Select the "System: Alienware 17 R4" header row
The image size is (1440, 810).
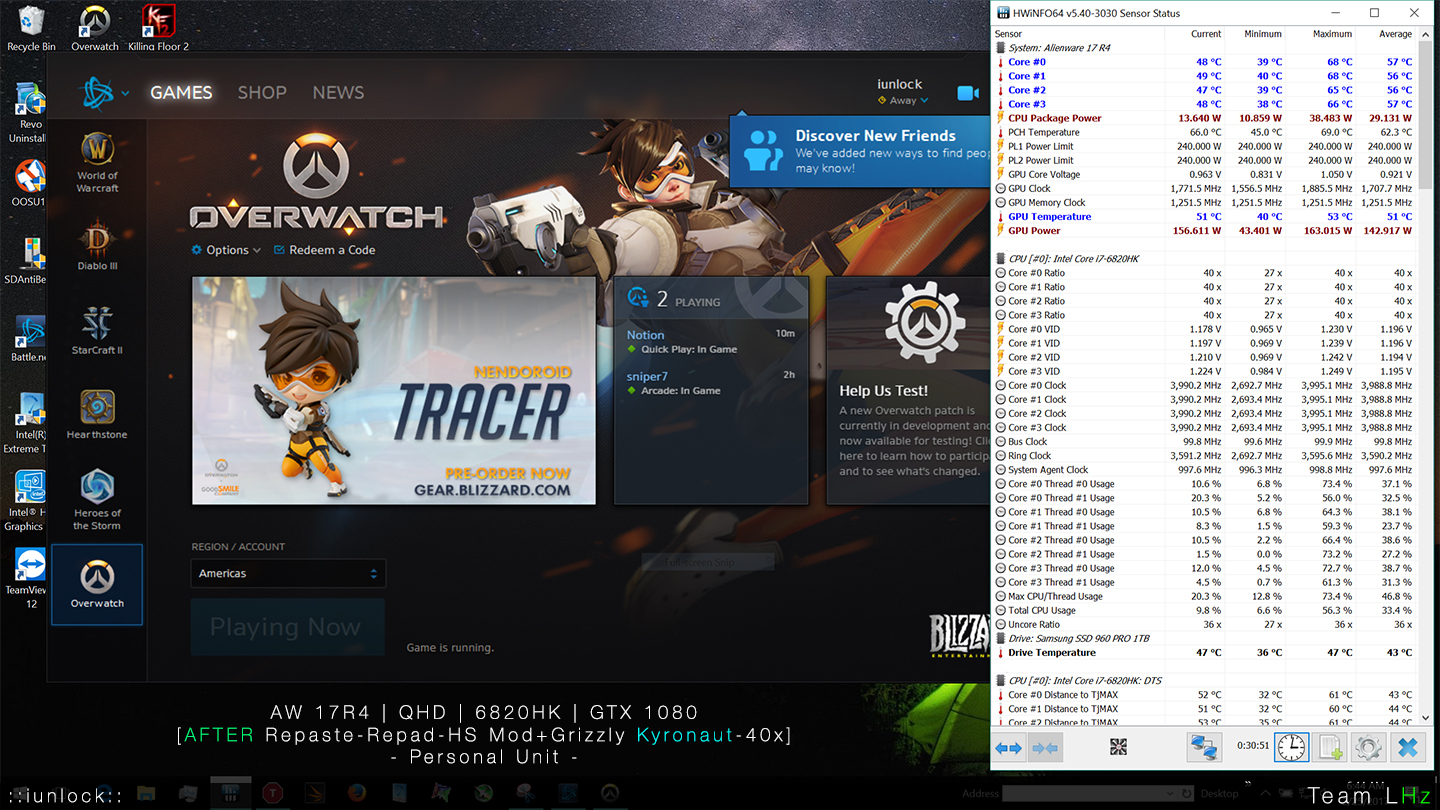click(1204, 48)
